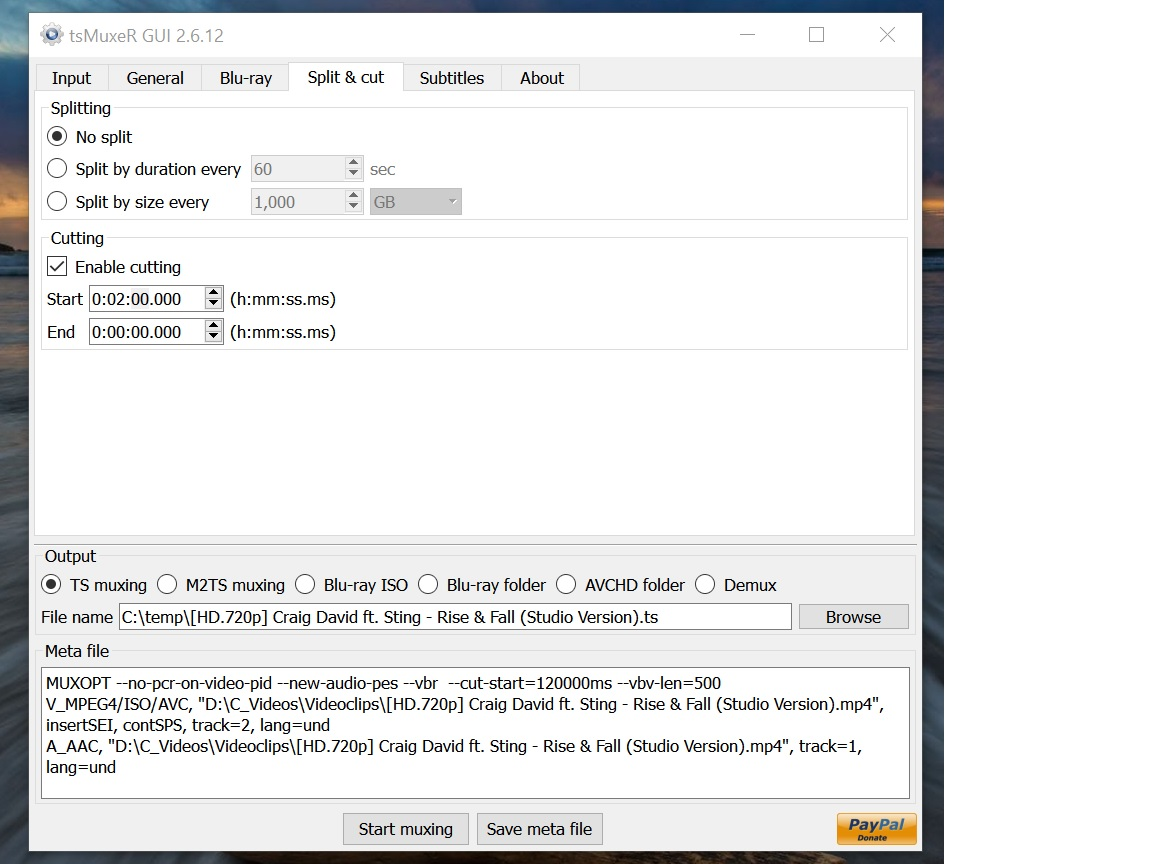This screenshot has height=864, width=1152.
Task: Click the End time field 0:00:00.000
Action: 147,332
